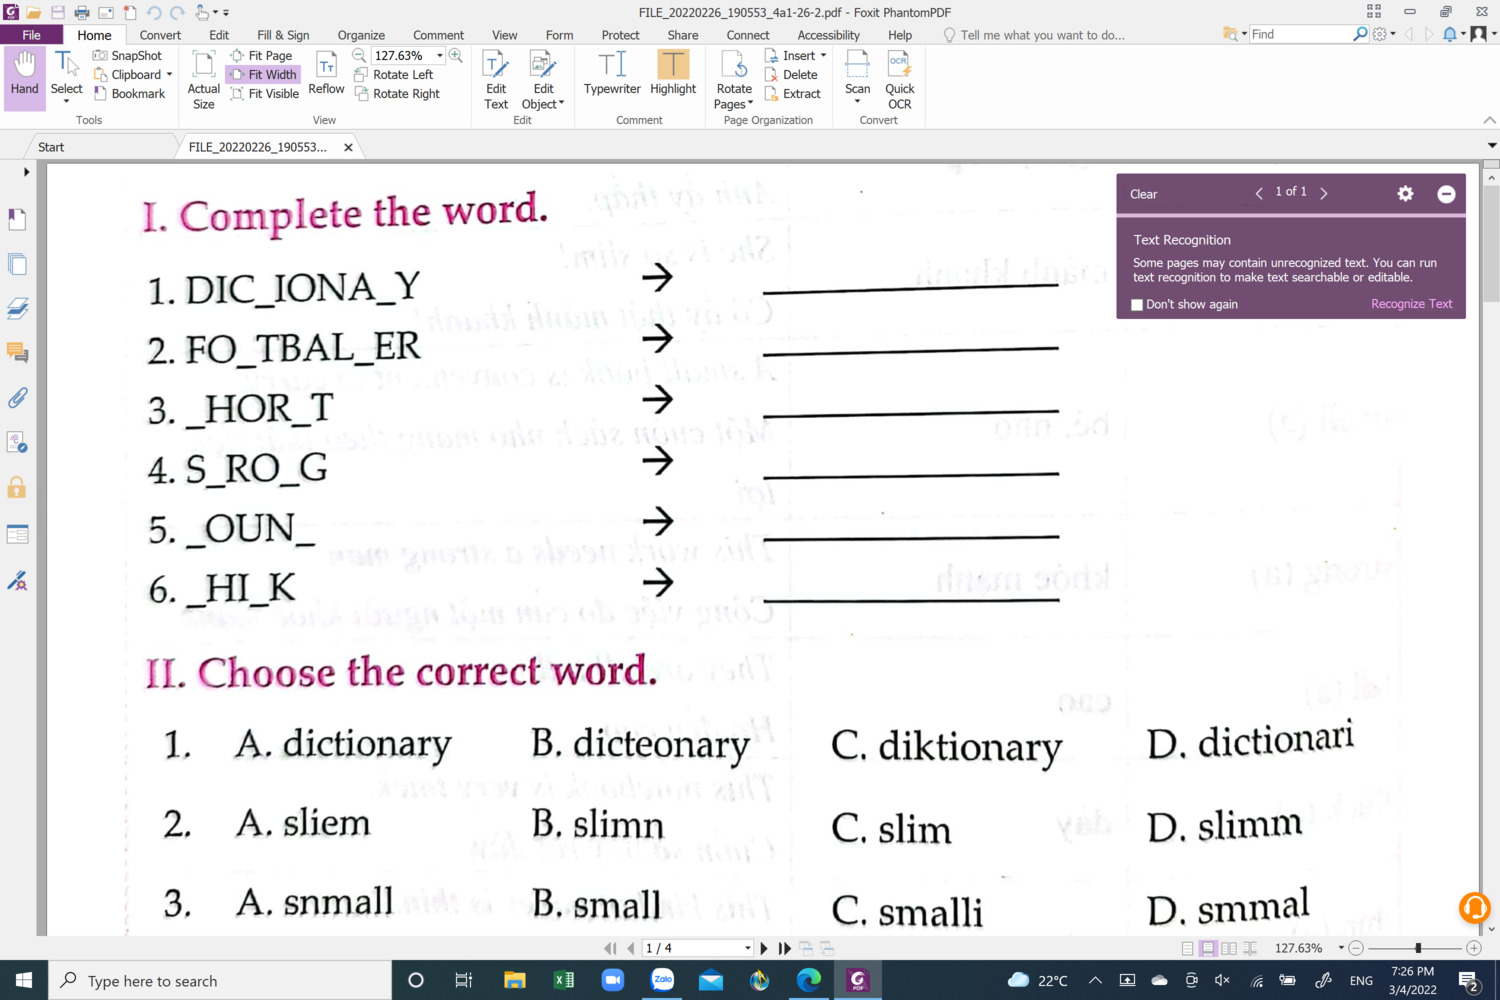Switch to the Start document tab

pyautogui.click(x=51, y=147)
